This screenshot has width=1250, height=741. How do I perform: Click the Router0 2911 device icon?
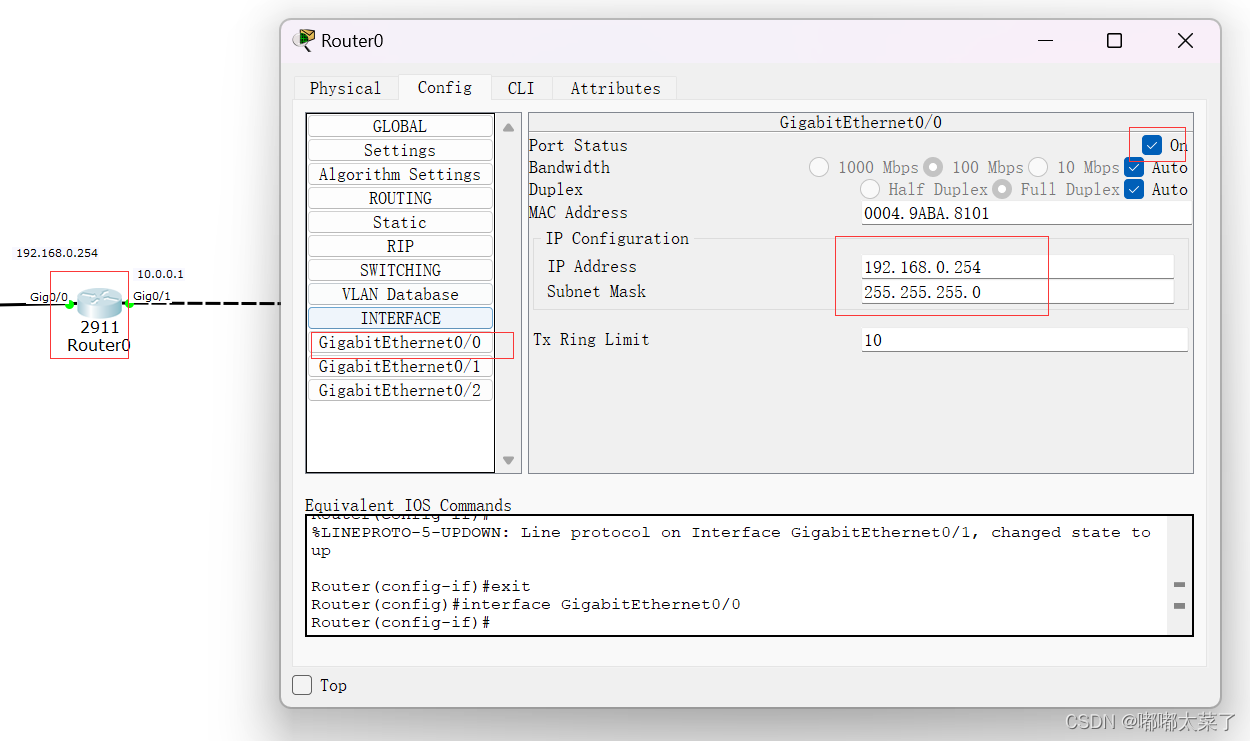pyautogui.click(x=99, y=302)
